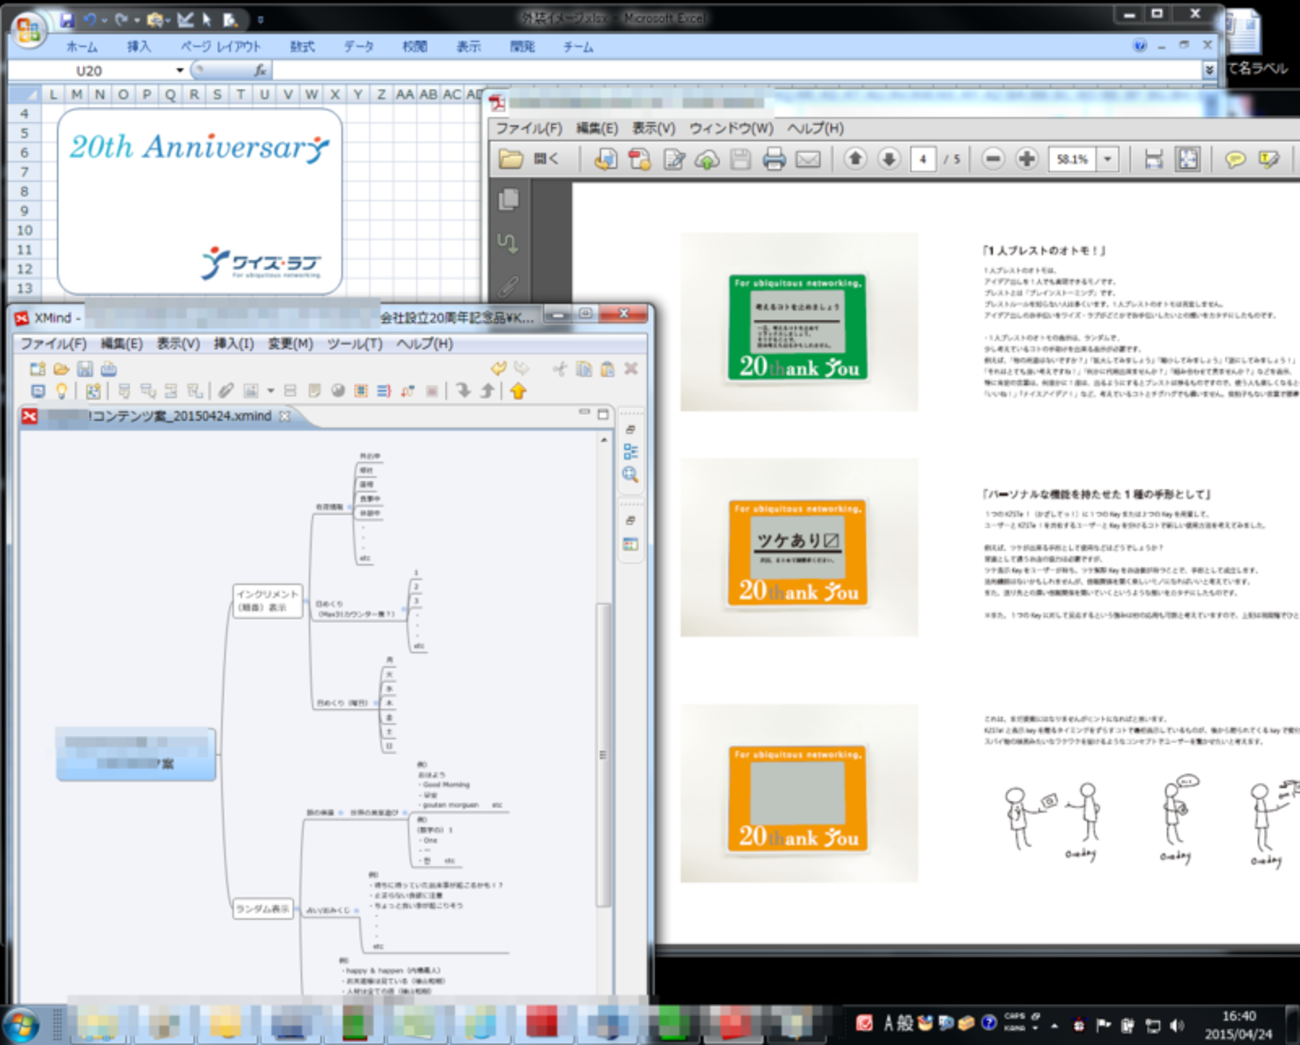
Task: Select the インクリメント topic node in the mind map
Action: click(x=267, y=600)
